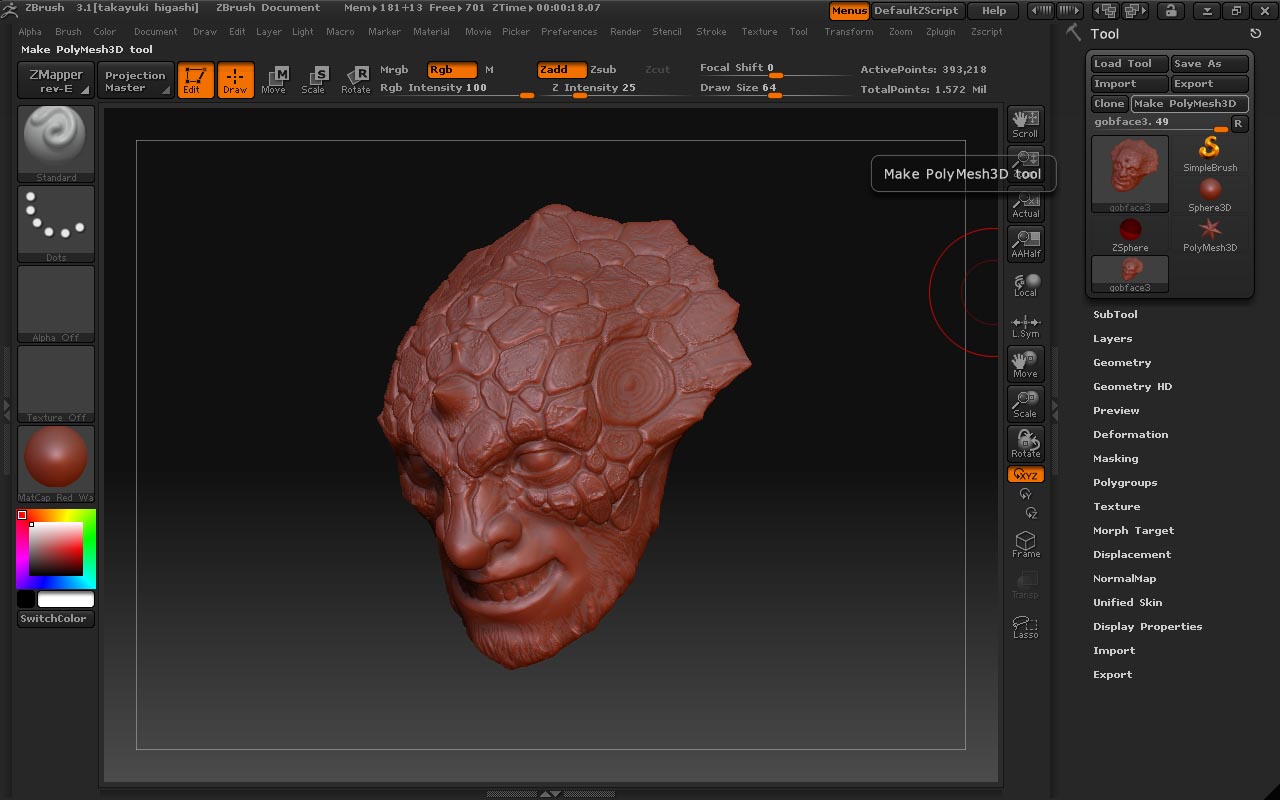Screen dimensions: 1280x800
Task: Toggle the Zadd sculpt mode
Action: (x=561, y=70)
